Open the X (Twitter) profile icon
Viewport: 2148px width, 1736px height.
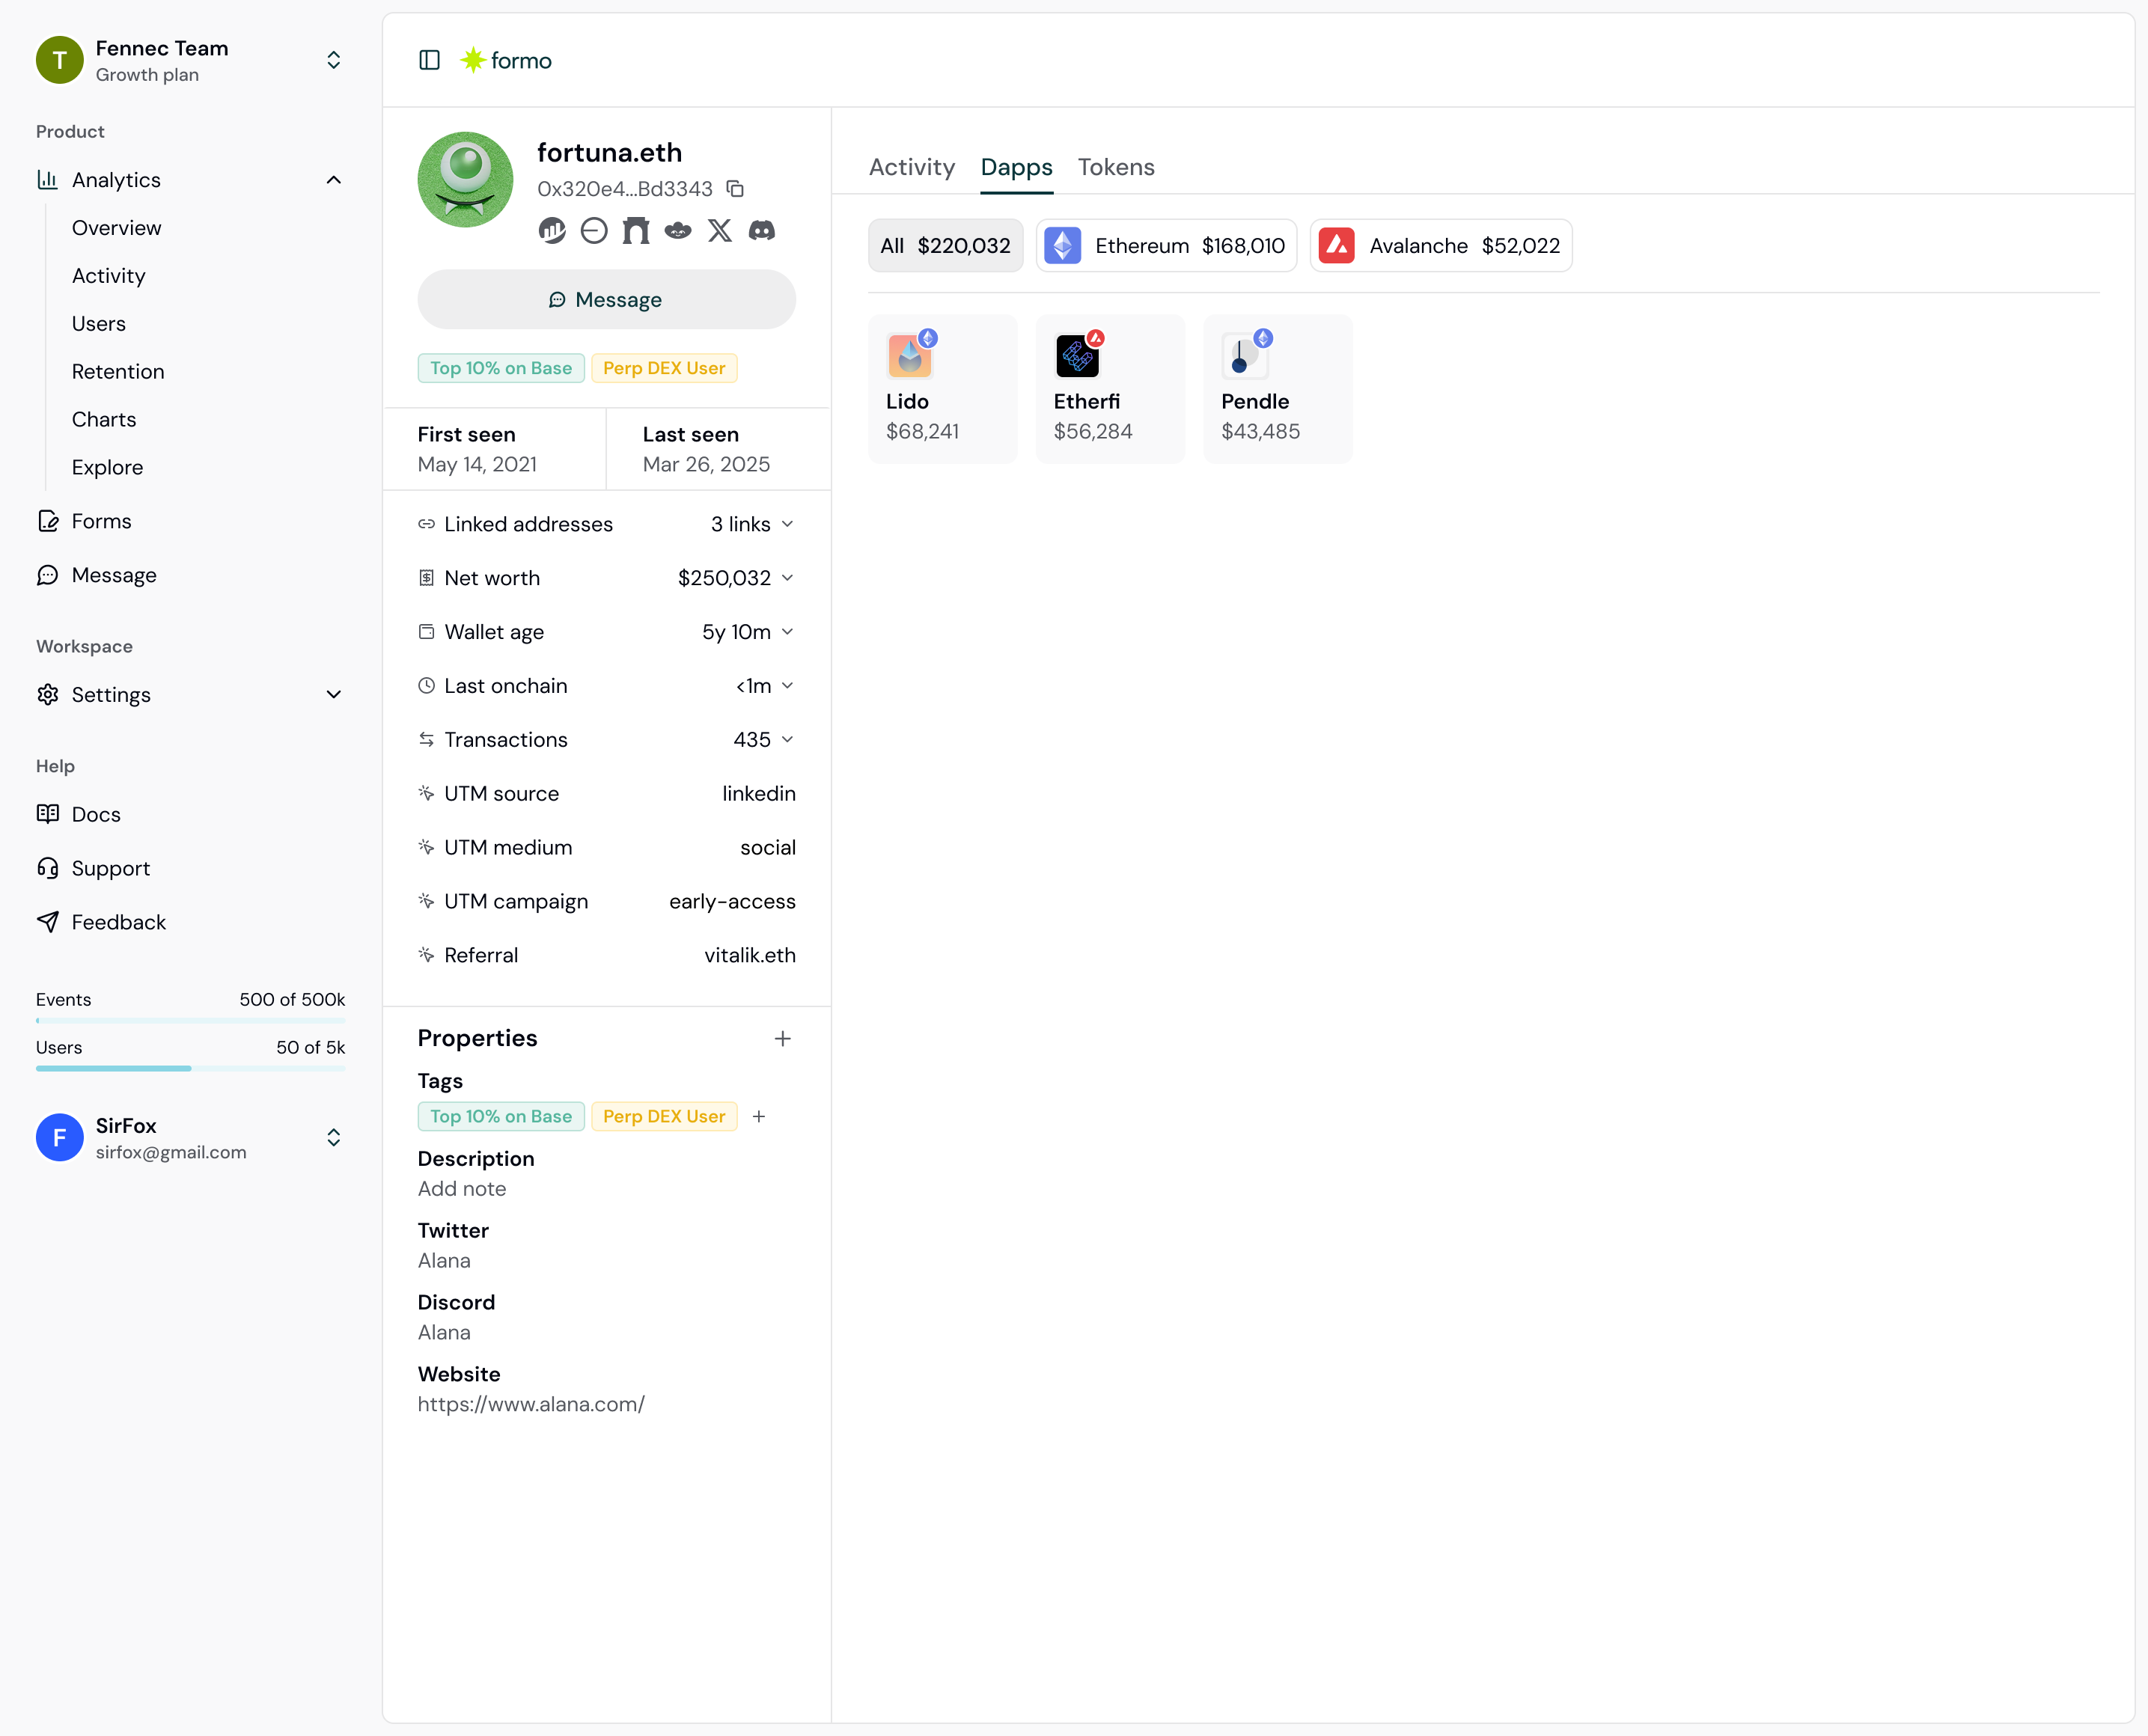[720, 231]
